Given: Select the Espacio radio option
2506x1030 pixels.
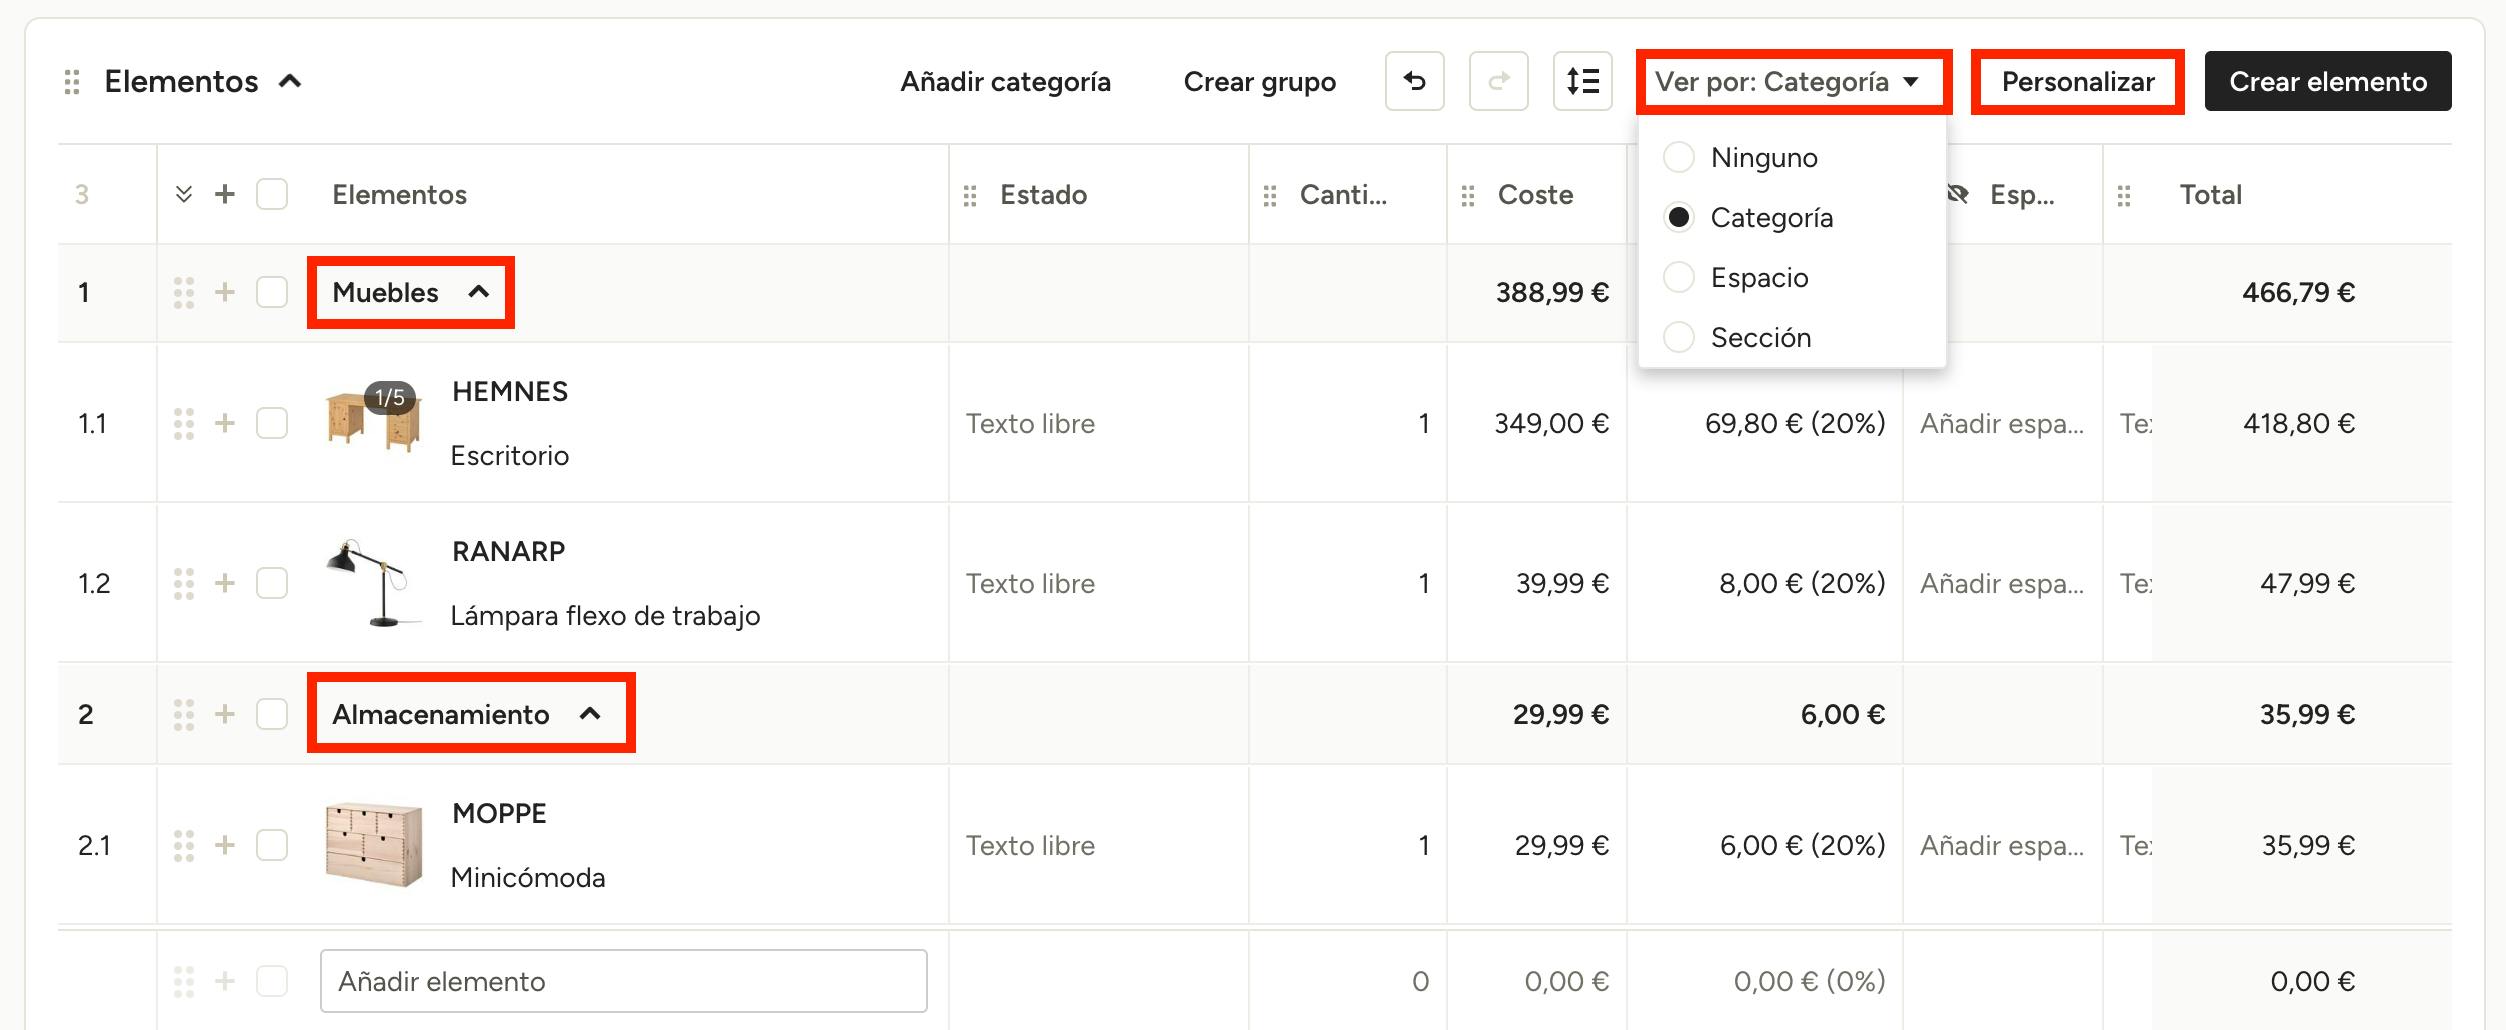Looking at the screenshot, I should click(x=1679, y=277).
